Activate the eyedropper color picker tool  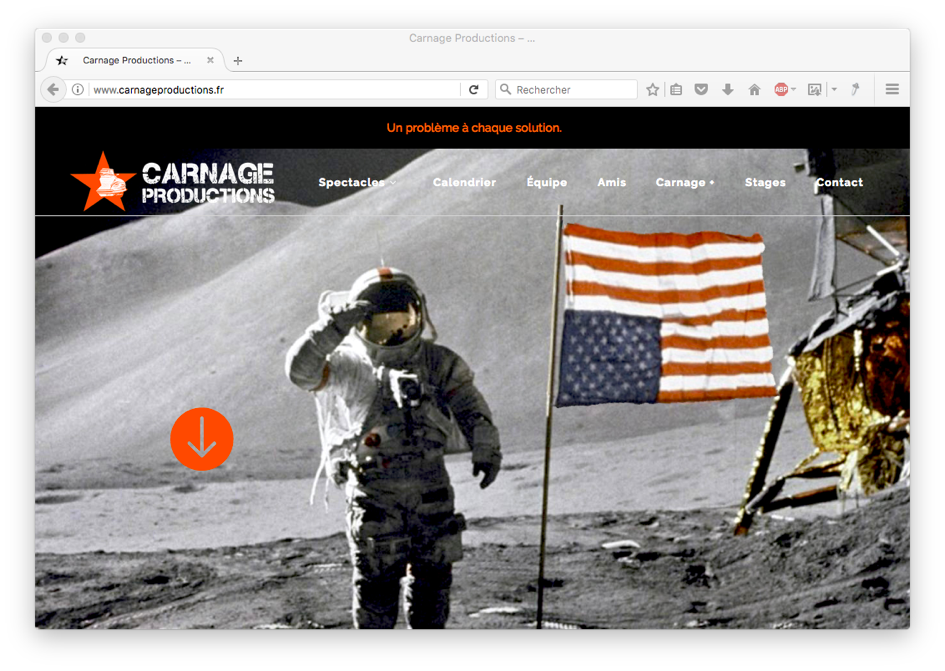[855, 90]
